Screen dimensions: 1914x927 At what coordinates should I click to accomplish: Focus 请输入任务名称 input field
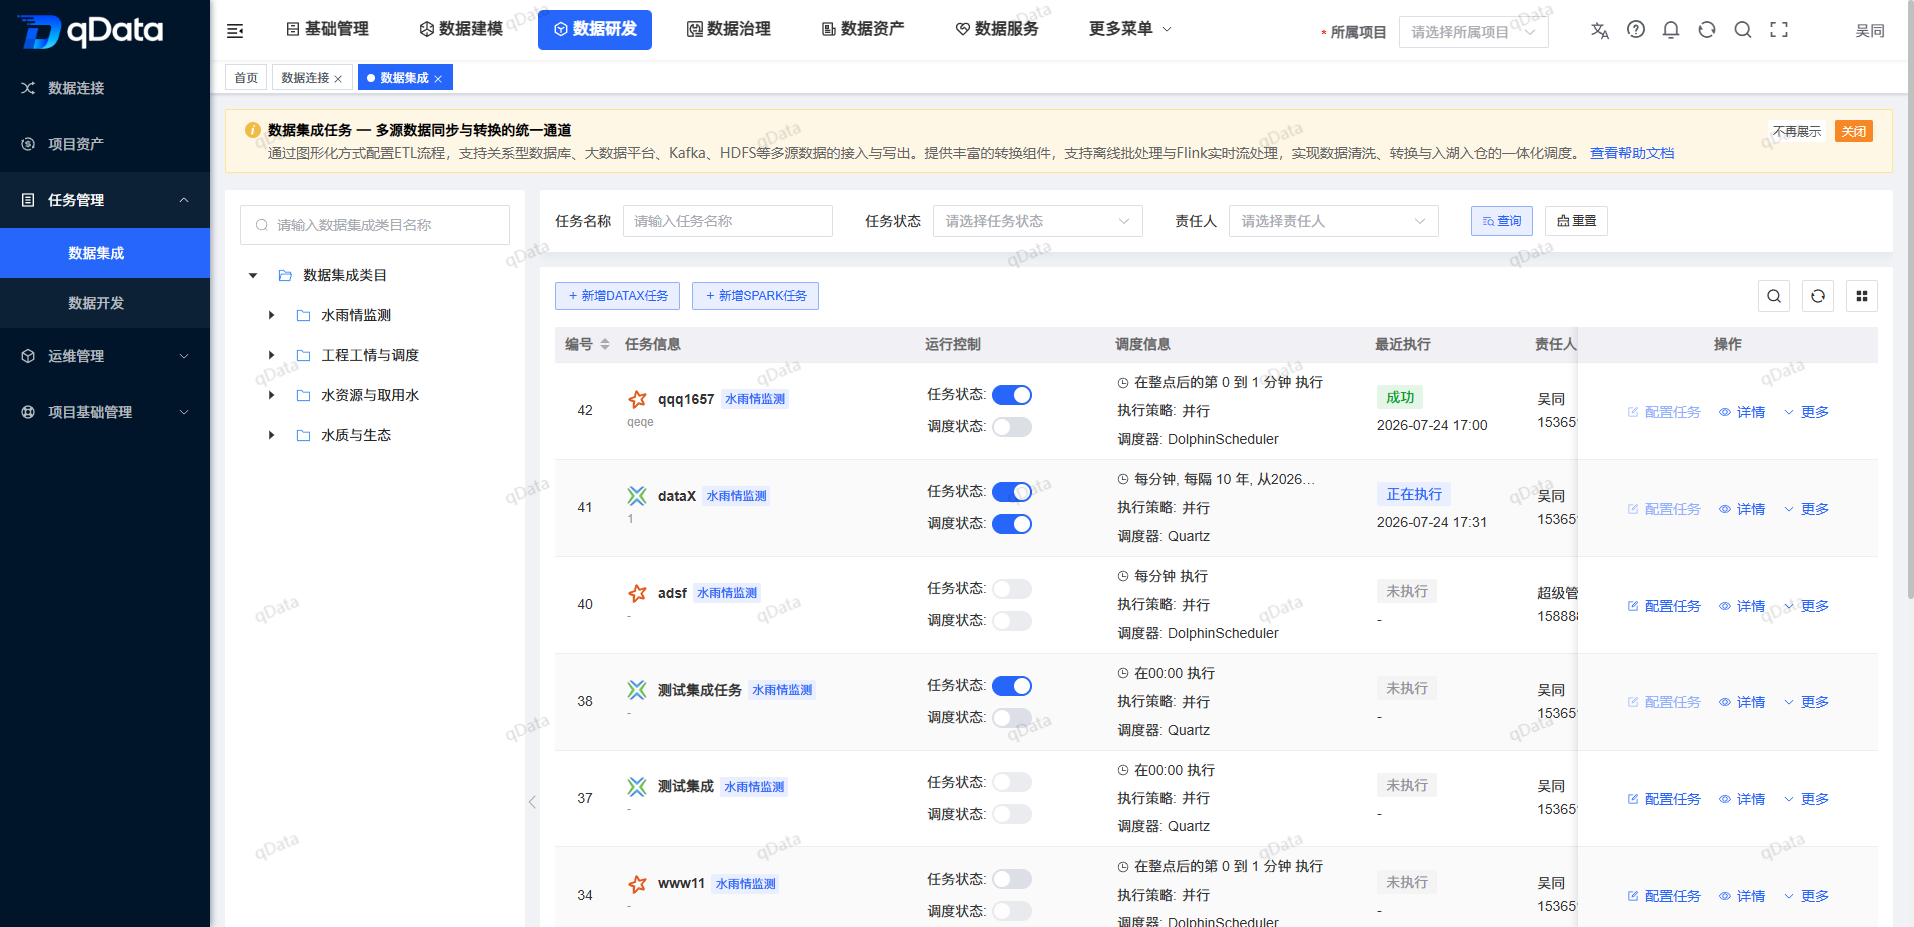coord(728,221)
